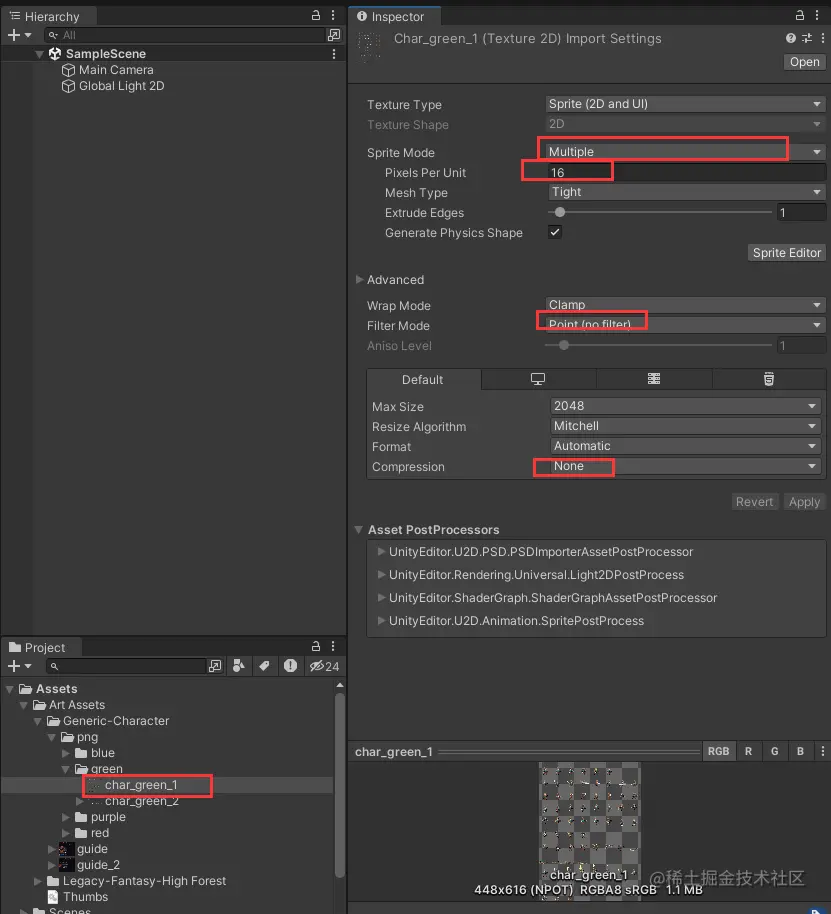Open the Hierarchy create plus menu
This screenshot has height=914, width=831.
19,35
